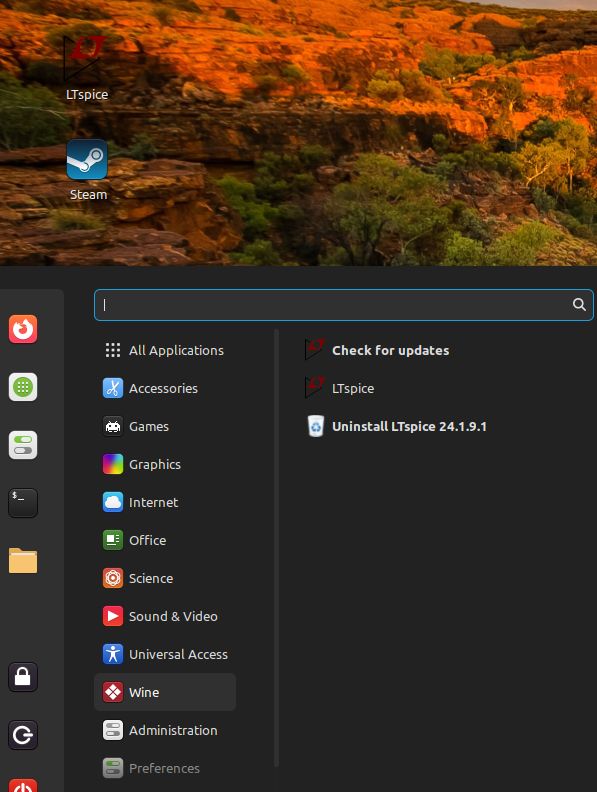Click the red play icon for Sound & Video

[x=113, y=616]
